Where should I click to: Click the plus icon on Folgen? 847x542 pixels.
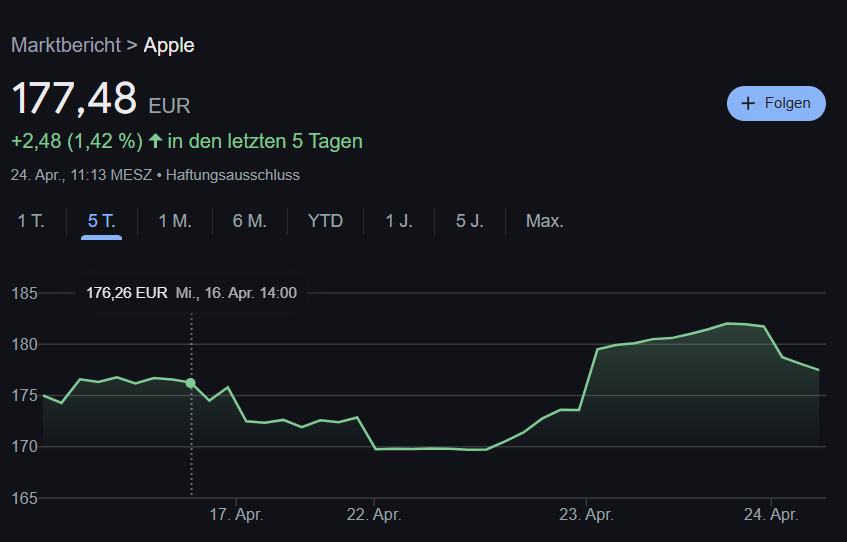coord(748,103)
